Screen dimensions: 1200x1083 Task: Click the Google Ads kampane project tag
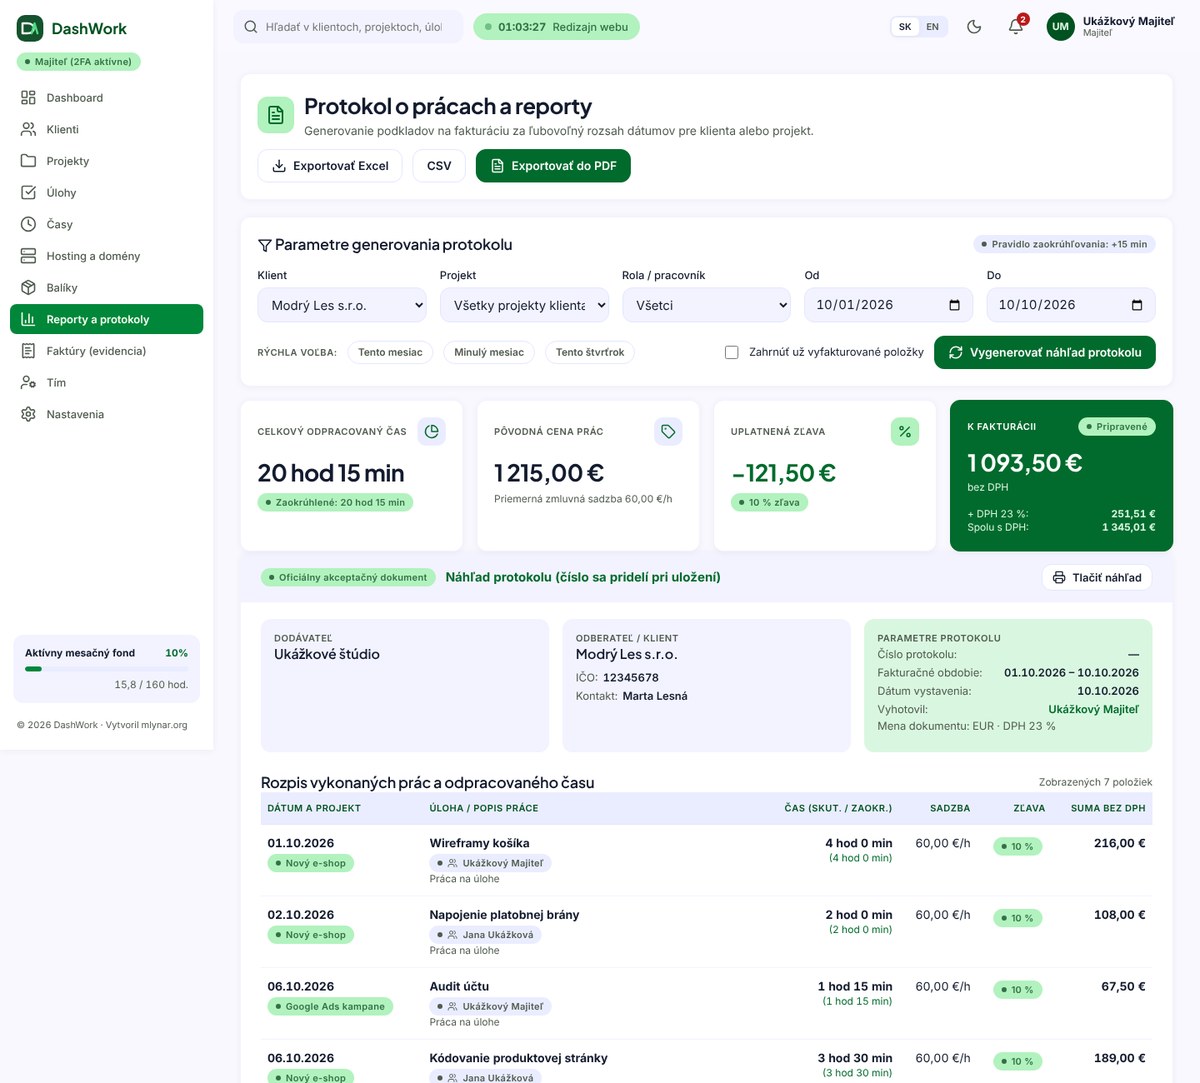pos(330,1006)
